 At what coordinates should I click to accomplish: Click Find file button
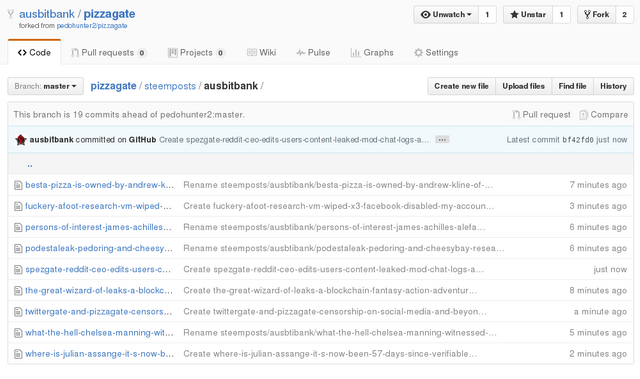point(573,86)
